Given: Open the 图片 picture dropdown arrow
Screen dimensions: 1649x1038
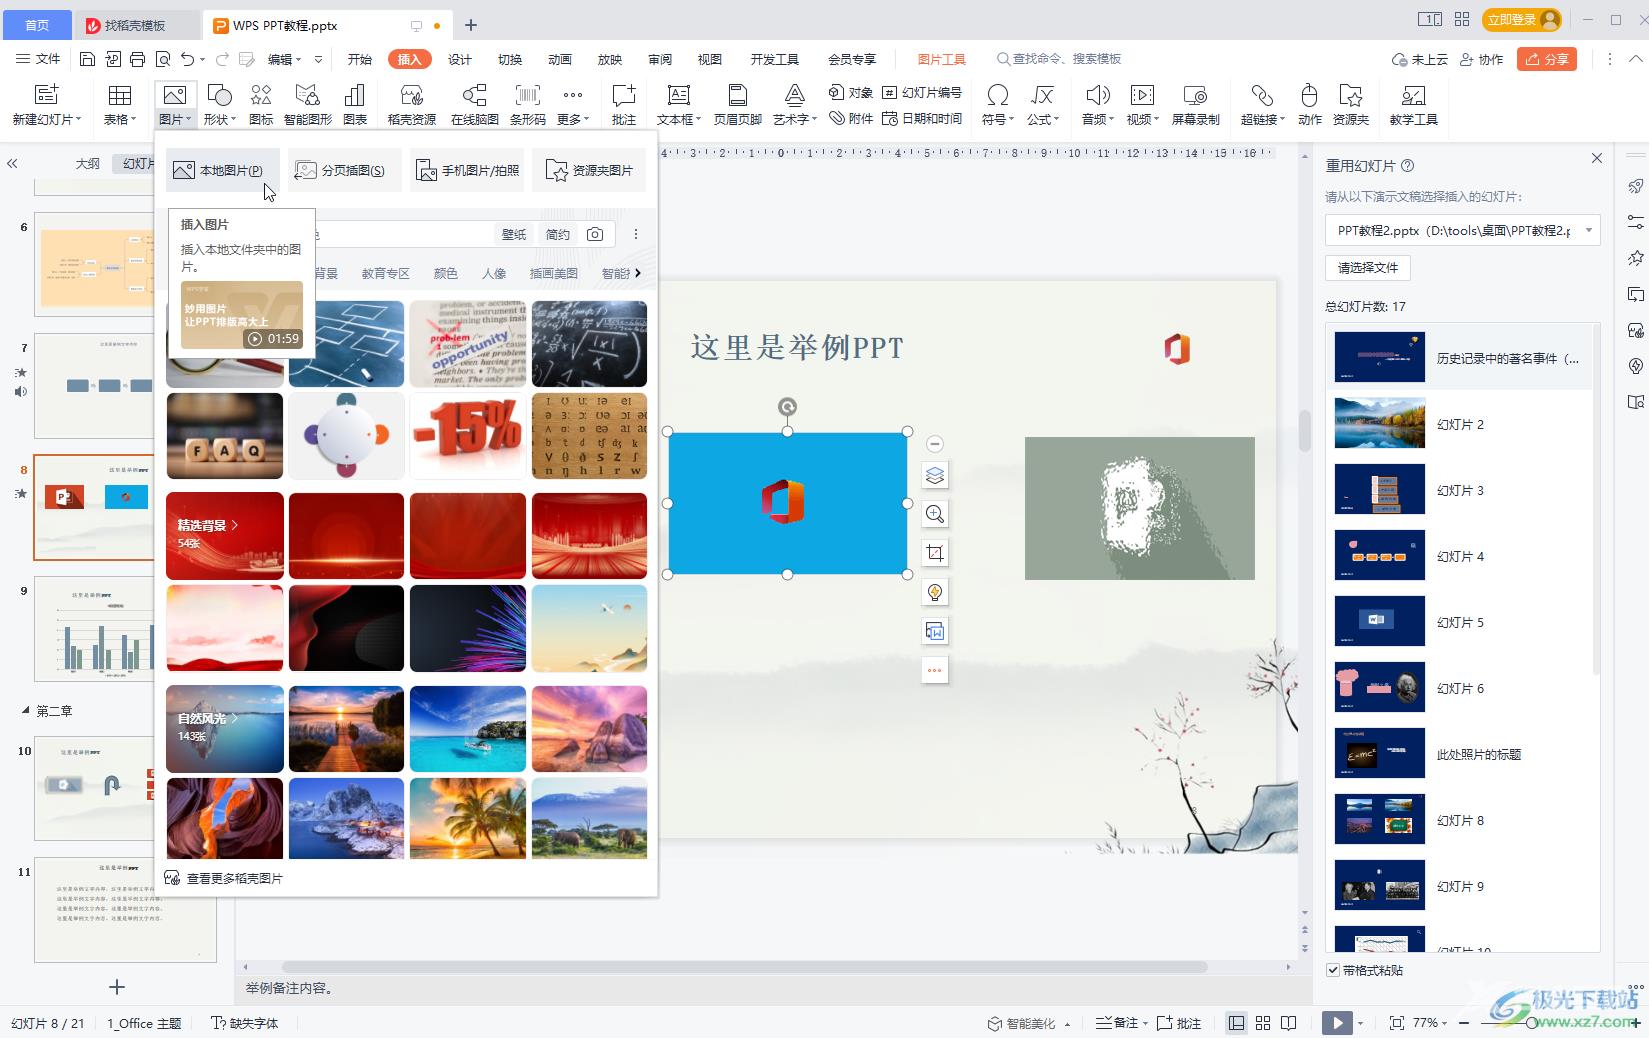Looking at the screenshot, I should tap(189, 120).
